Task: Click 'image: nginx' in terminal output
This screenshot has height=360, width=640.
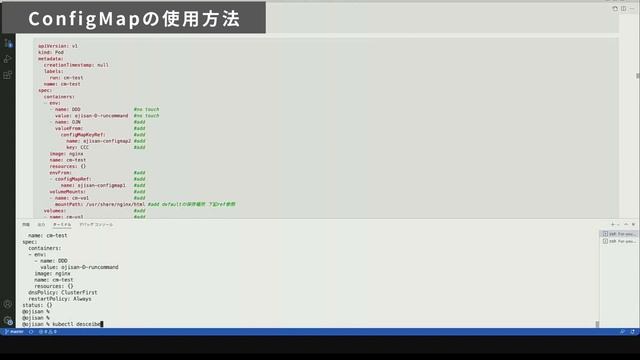Action: pos(53,273)
